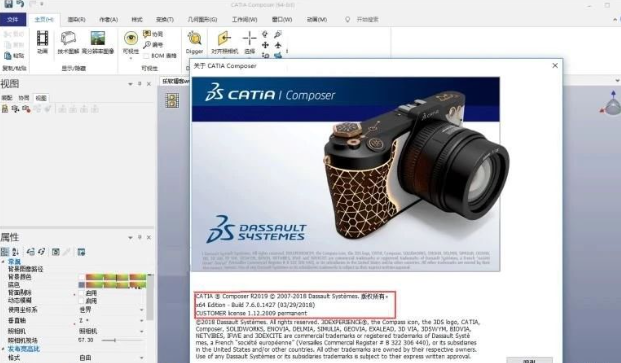Click the Save icon in quick access toolbar
The image size is (621, 363).
pos(8,4)
